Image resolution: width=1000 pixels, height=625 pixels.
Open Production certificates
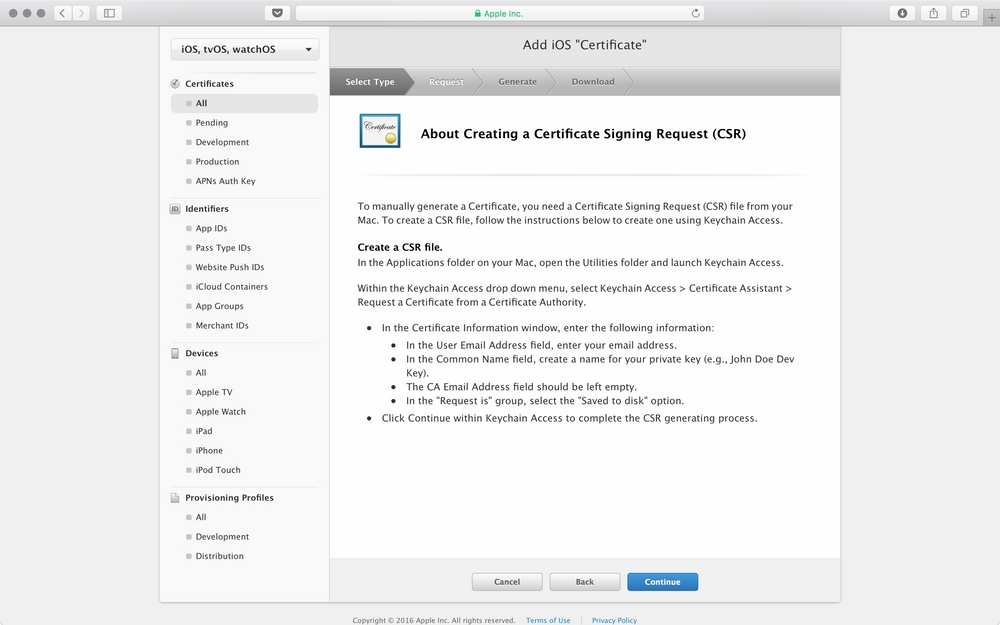point(217,162)
